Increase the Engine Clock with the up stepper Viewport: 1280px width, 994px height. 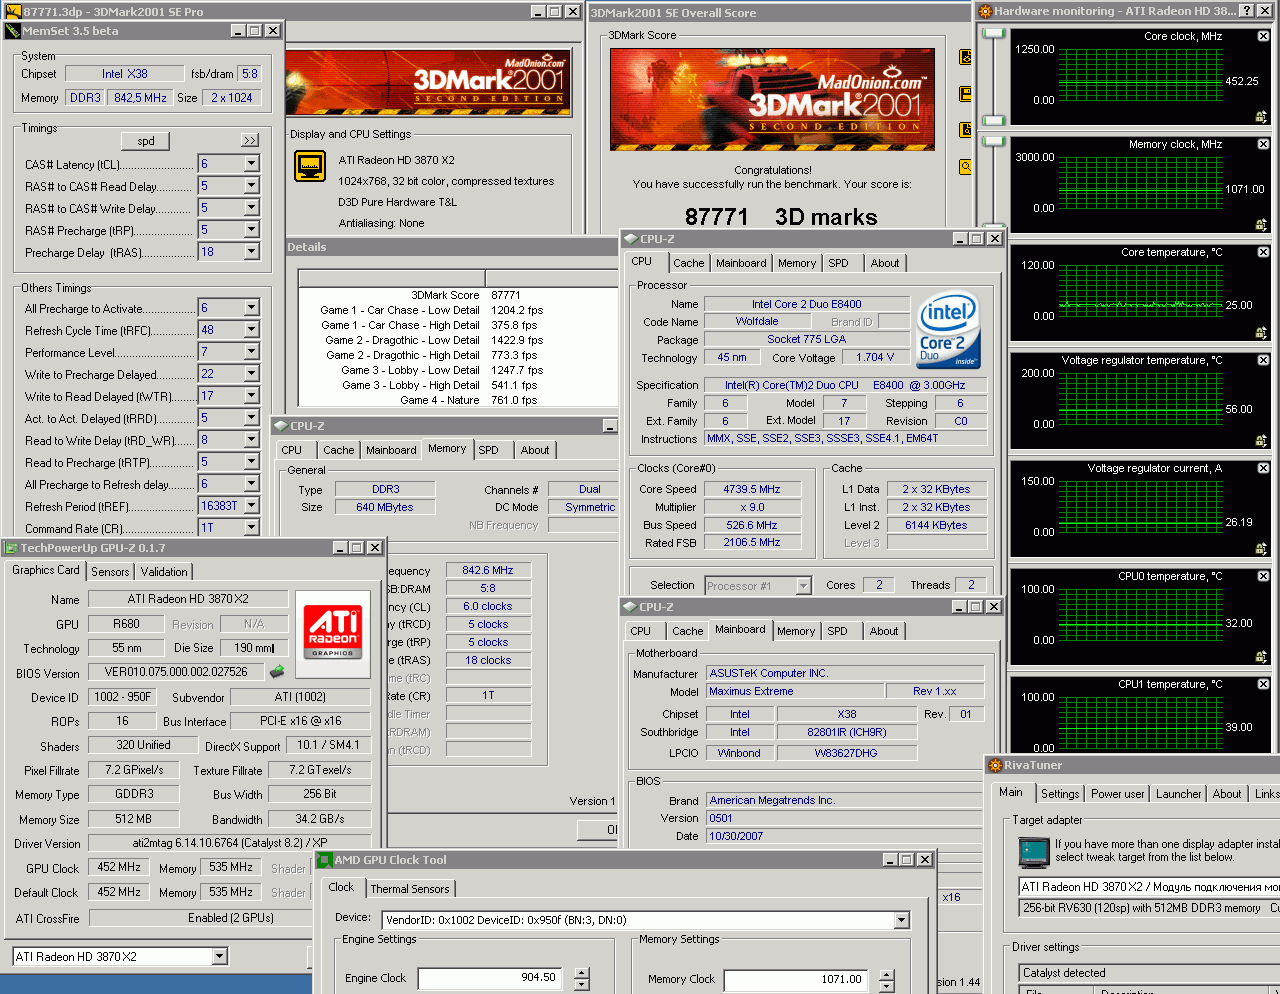pyautogui.click(x=582, y=973)
